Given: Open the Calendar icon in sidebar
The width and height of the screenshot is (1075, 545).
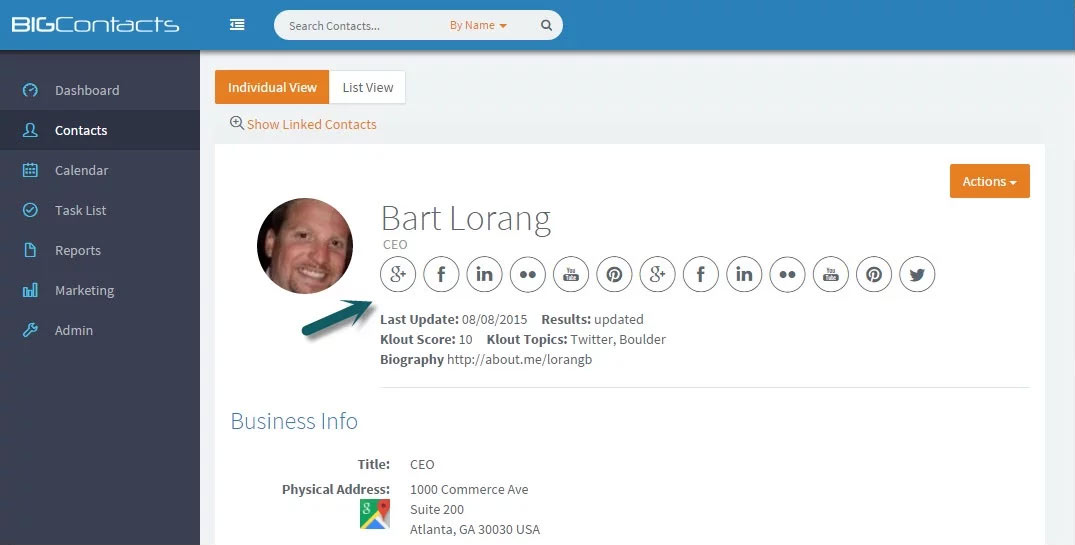Looking at the screenshot, I should 30,170.
